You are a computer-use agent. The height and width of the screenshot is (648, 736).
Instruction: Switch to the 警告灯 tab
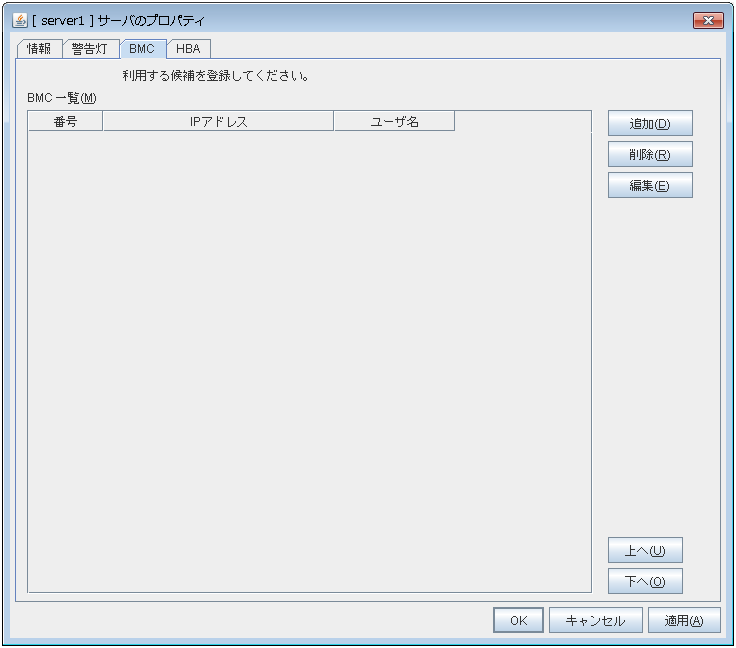90,49
